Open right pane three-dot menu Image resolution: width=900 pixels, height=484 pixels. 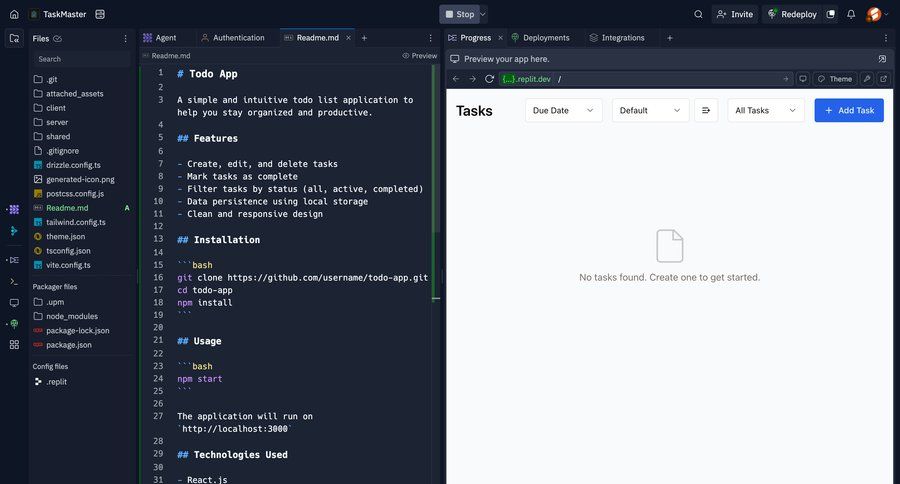click(886, 38)
